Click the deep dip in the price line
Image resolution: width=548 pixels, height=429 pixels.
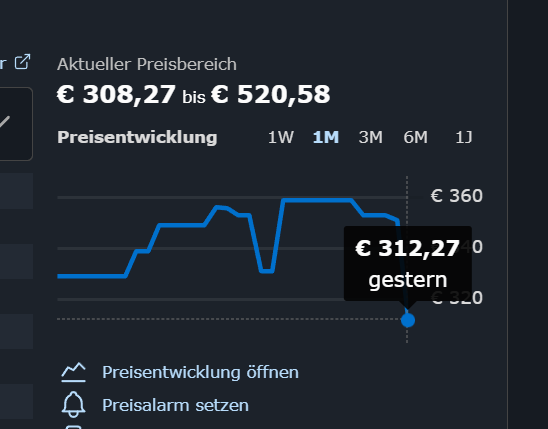tap(267, 271)
